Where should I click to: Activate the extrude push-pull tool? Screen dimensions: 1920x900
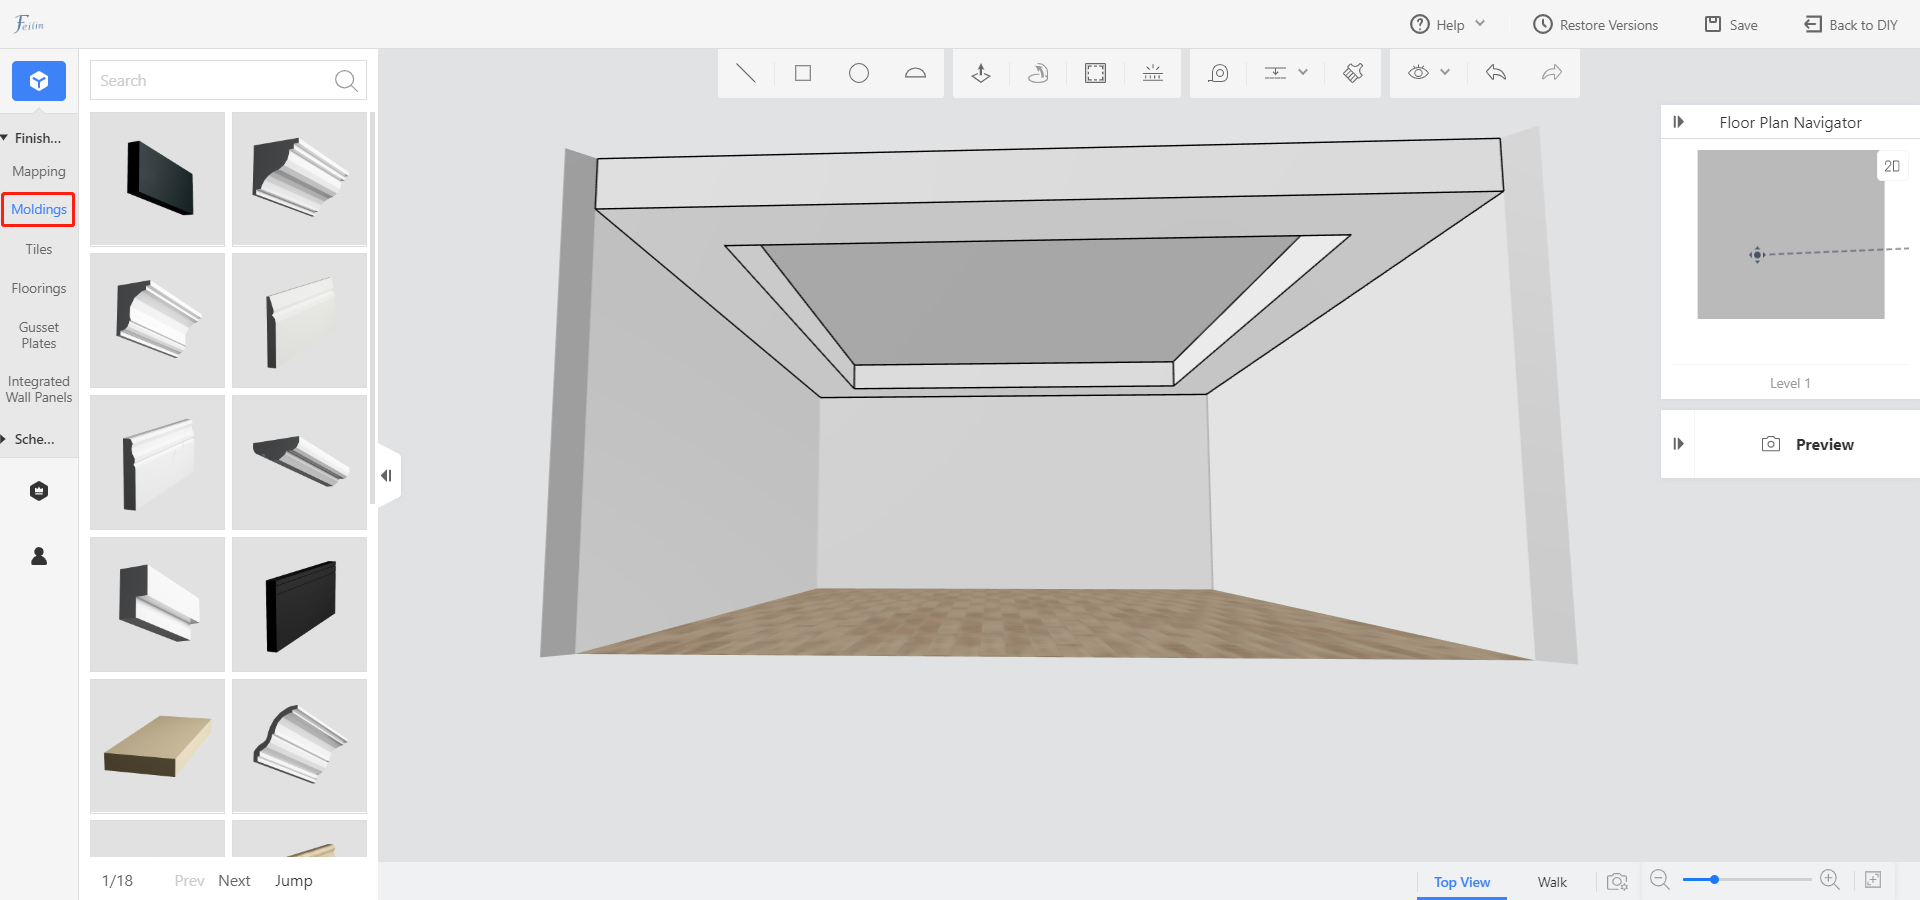pos(981,73)
